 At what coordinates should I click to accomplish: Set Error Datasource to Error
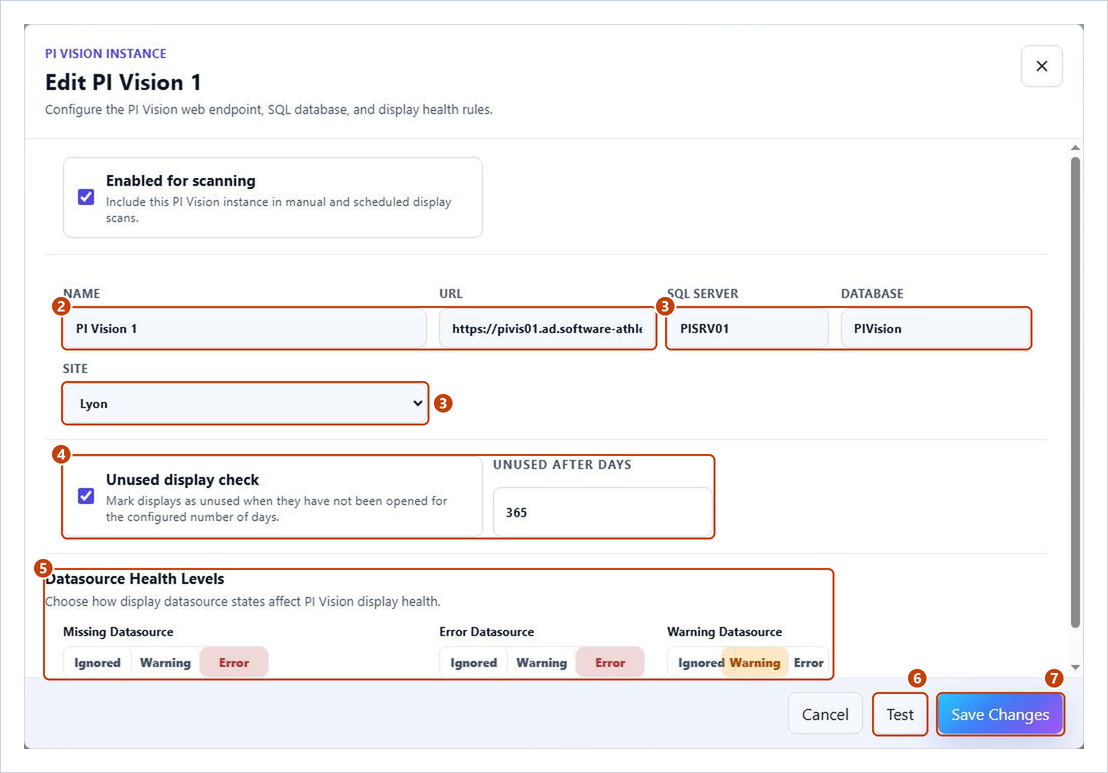[610, 663]
